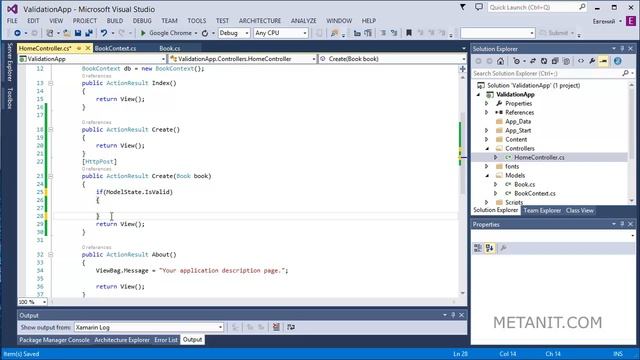Open the Debug configuration dropdown
The image size is (640, 360).
coord(234,33)
